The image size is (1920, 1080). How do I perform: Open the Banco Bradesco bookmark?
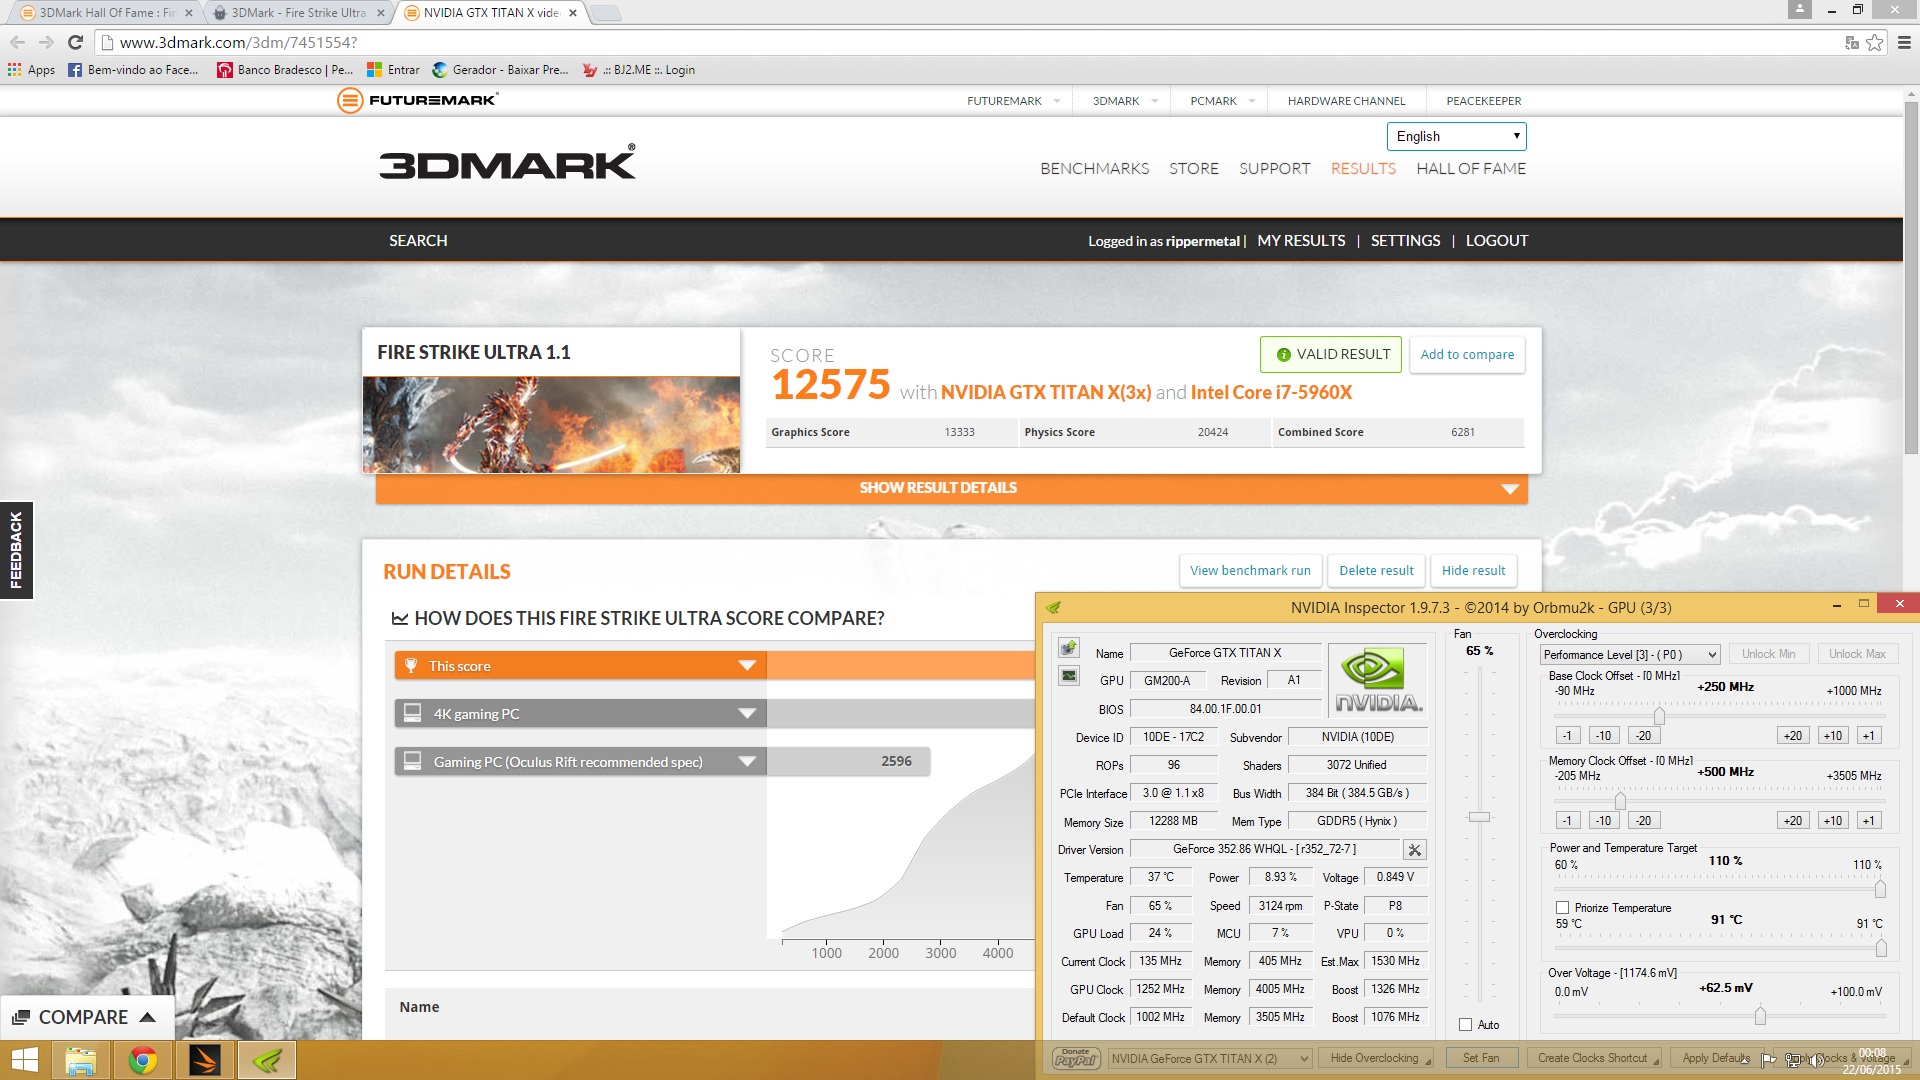pos(285,70)
